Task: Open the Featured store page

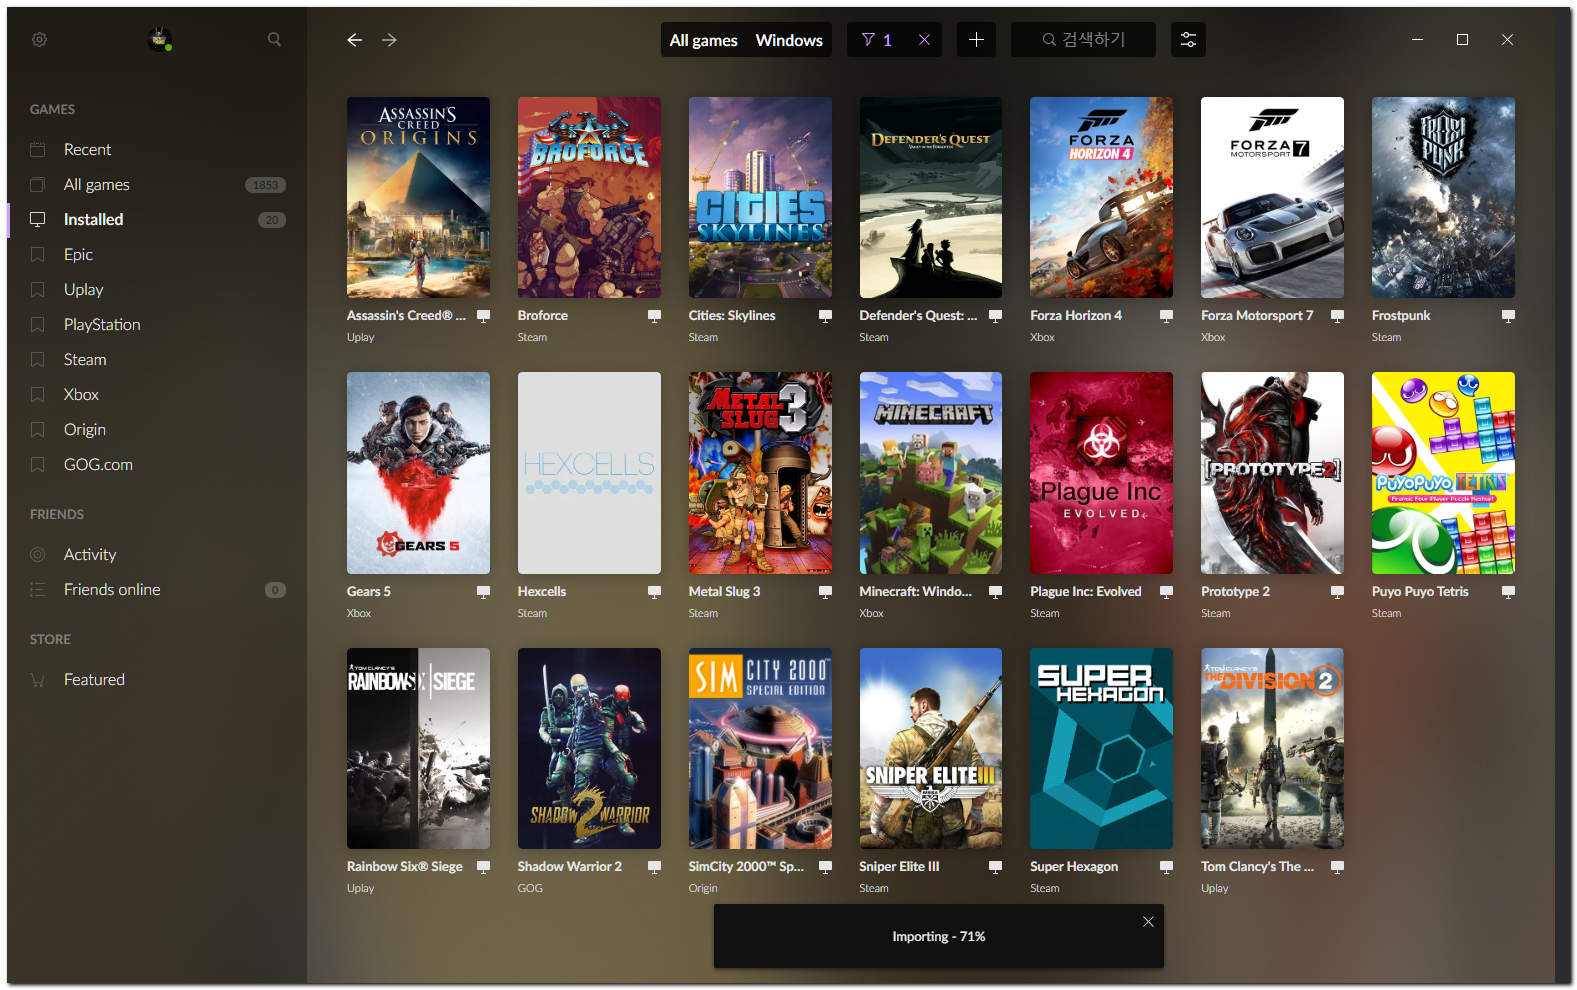Action: pos(158,679)
